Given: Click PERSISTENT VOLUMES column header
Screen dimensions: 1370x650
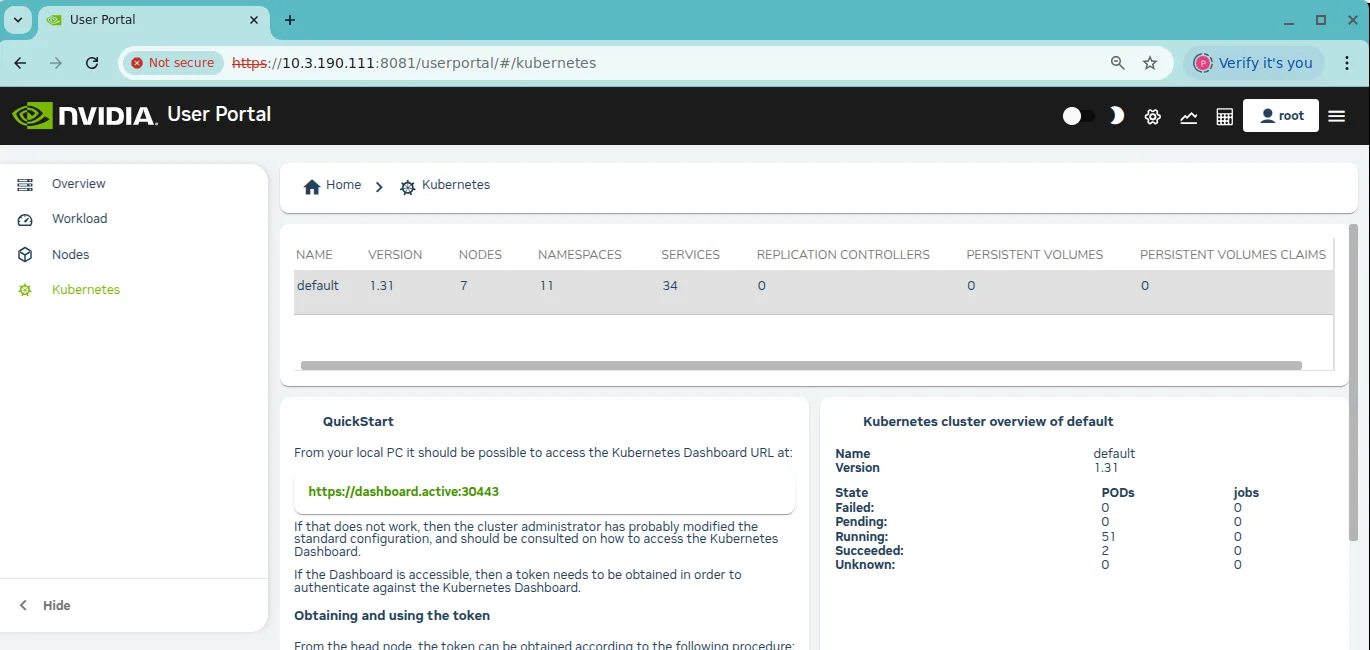Looking at the screenshot, I should 1035,255.
